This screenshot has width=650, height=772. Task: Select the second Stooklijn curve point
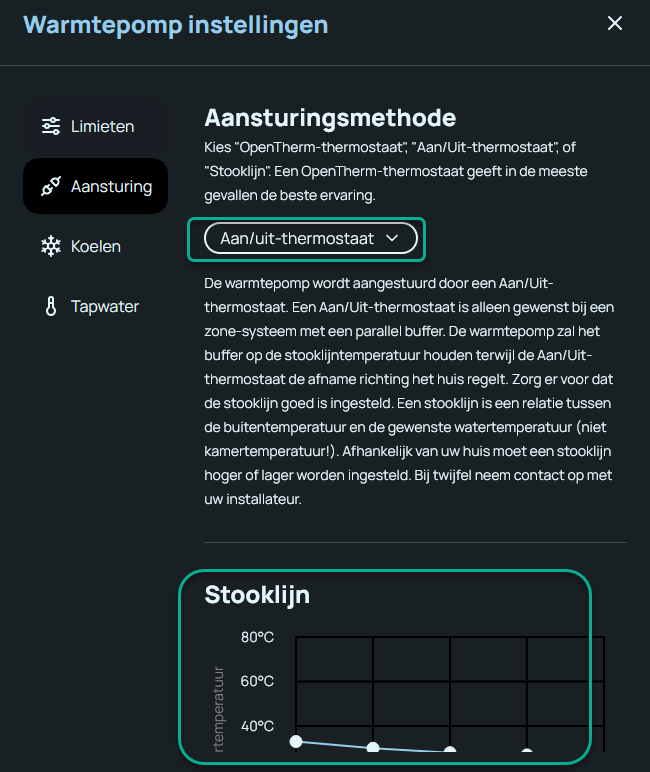pos(373,748)
